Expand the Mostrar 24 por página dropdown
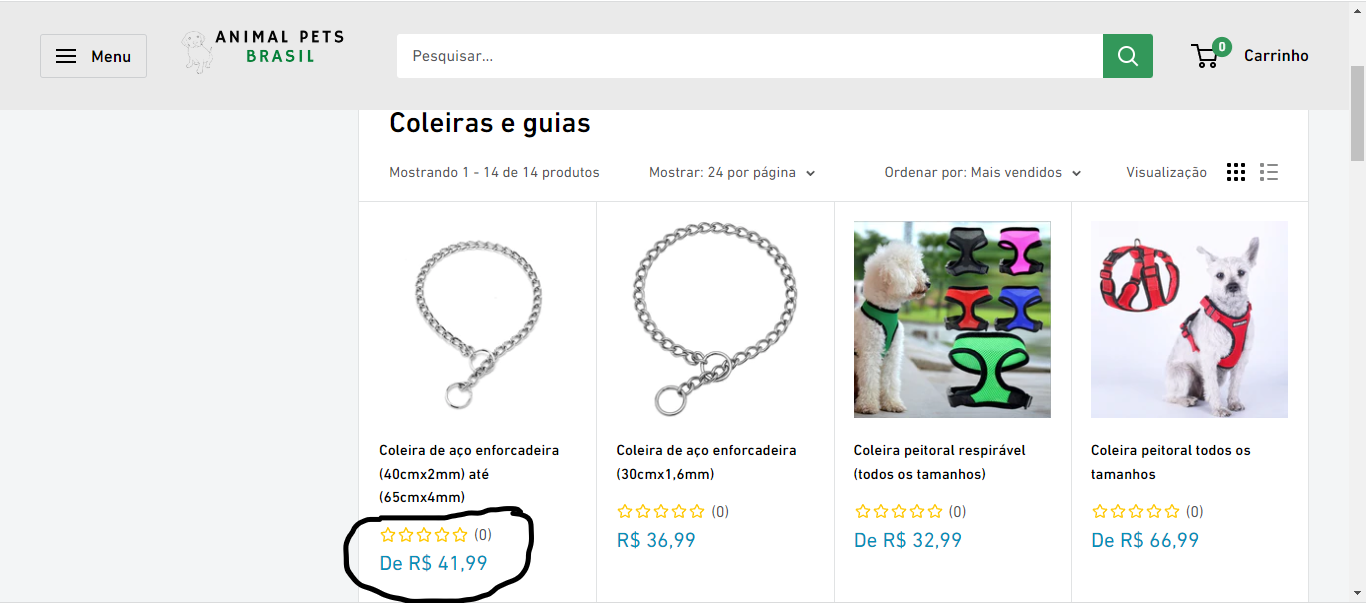1366x603 pixels. pos(732,173)
